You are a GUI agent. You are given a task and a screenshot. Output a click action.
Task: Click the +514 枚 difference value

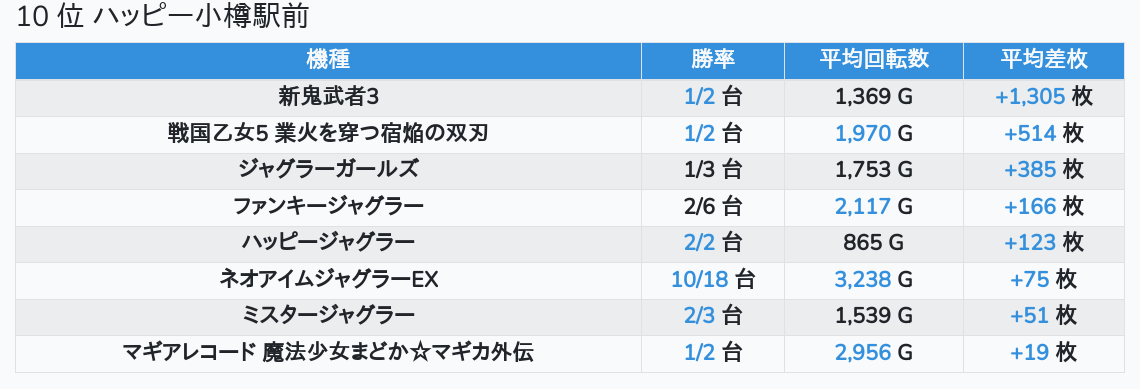(1043, 134)
